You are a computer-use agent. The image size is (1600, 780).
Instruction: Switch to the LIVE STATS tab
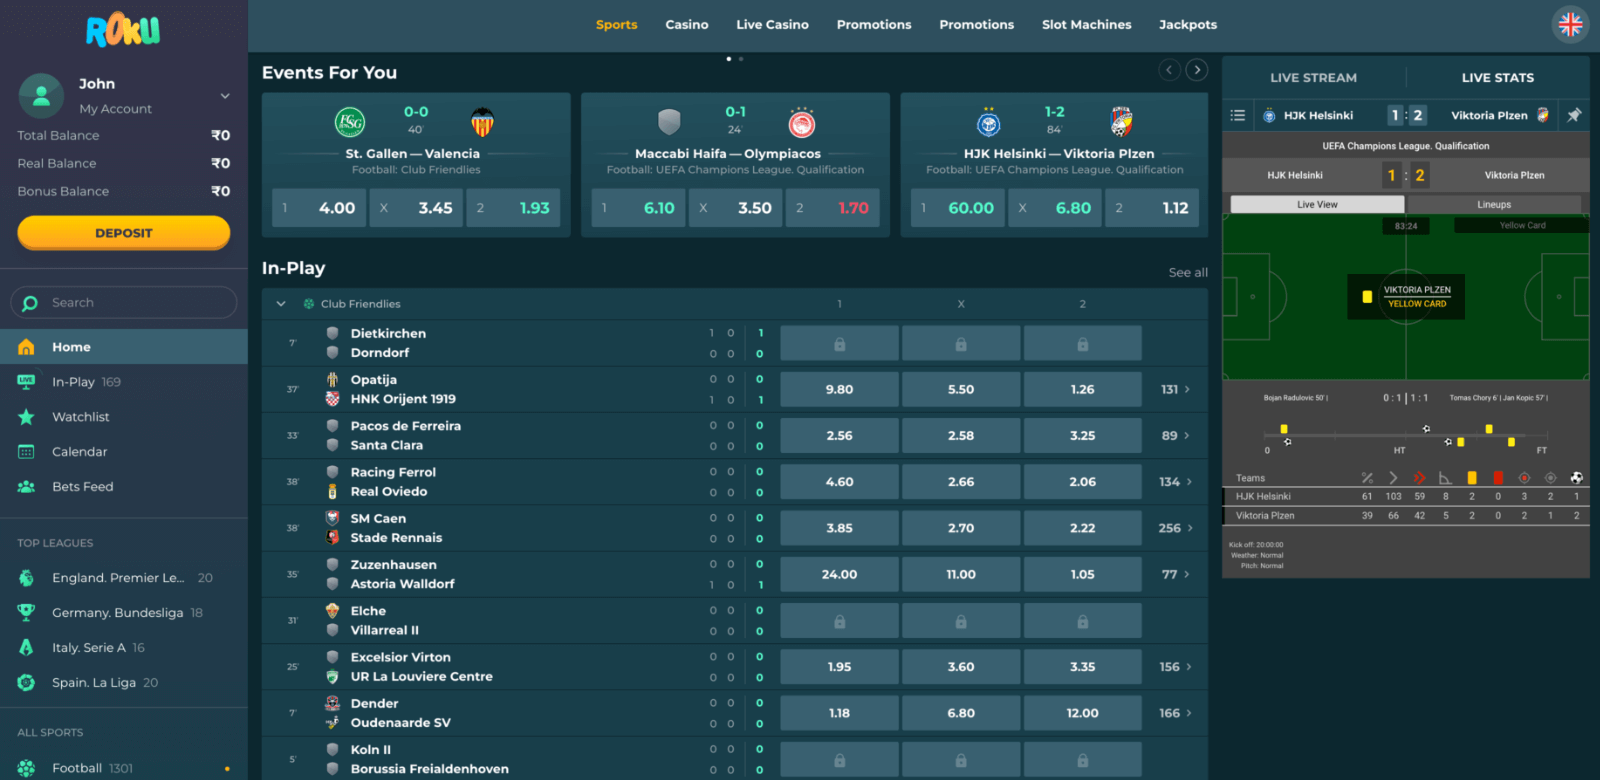[x=1497, y=78]
